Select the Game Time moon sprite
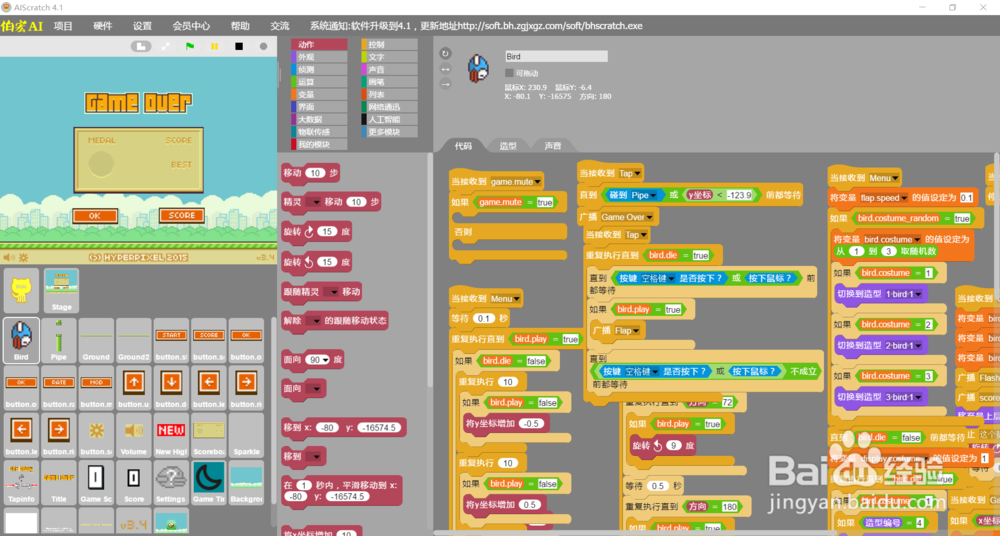This screenshot has height=536, width=1000. (209, 482)
